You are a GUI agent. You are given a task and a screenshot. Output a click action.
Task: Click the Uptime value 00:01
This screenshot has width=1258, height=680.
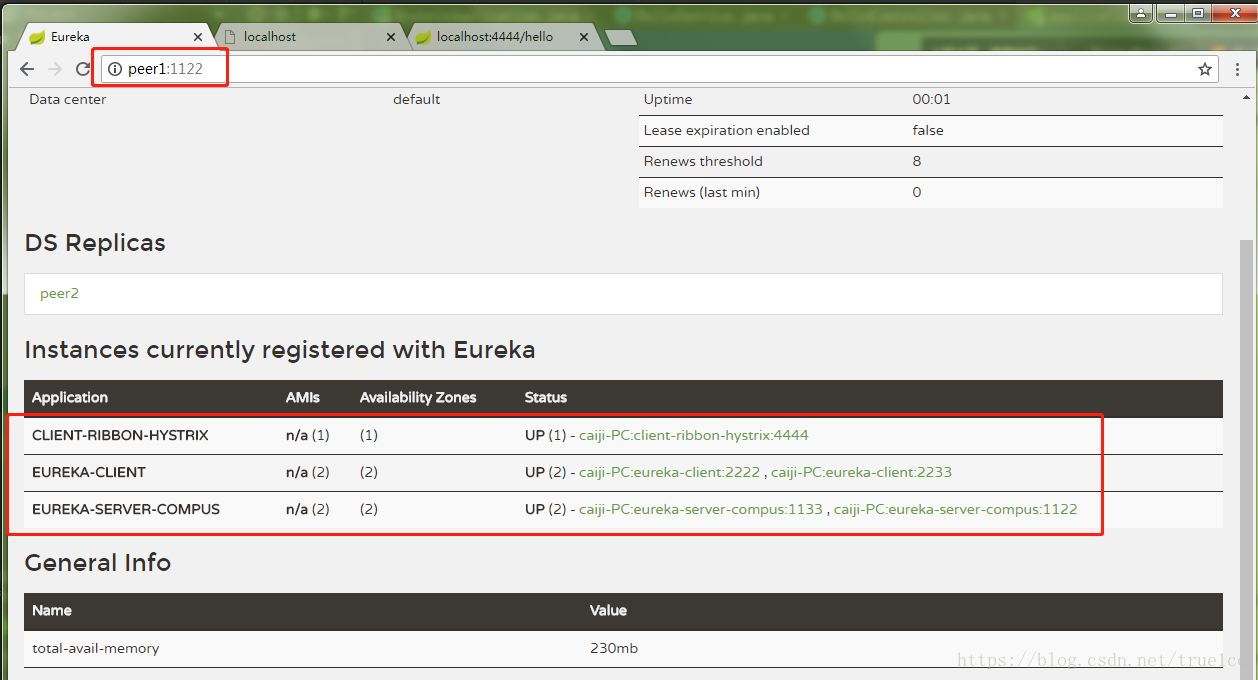coord(932,99)
